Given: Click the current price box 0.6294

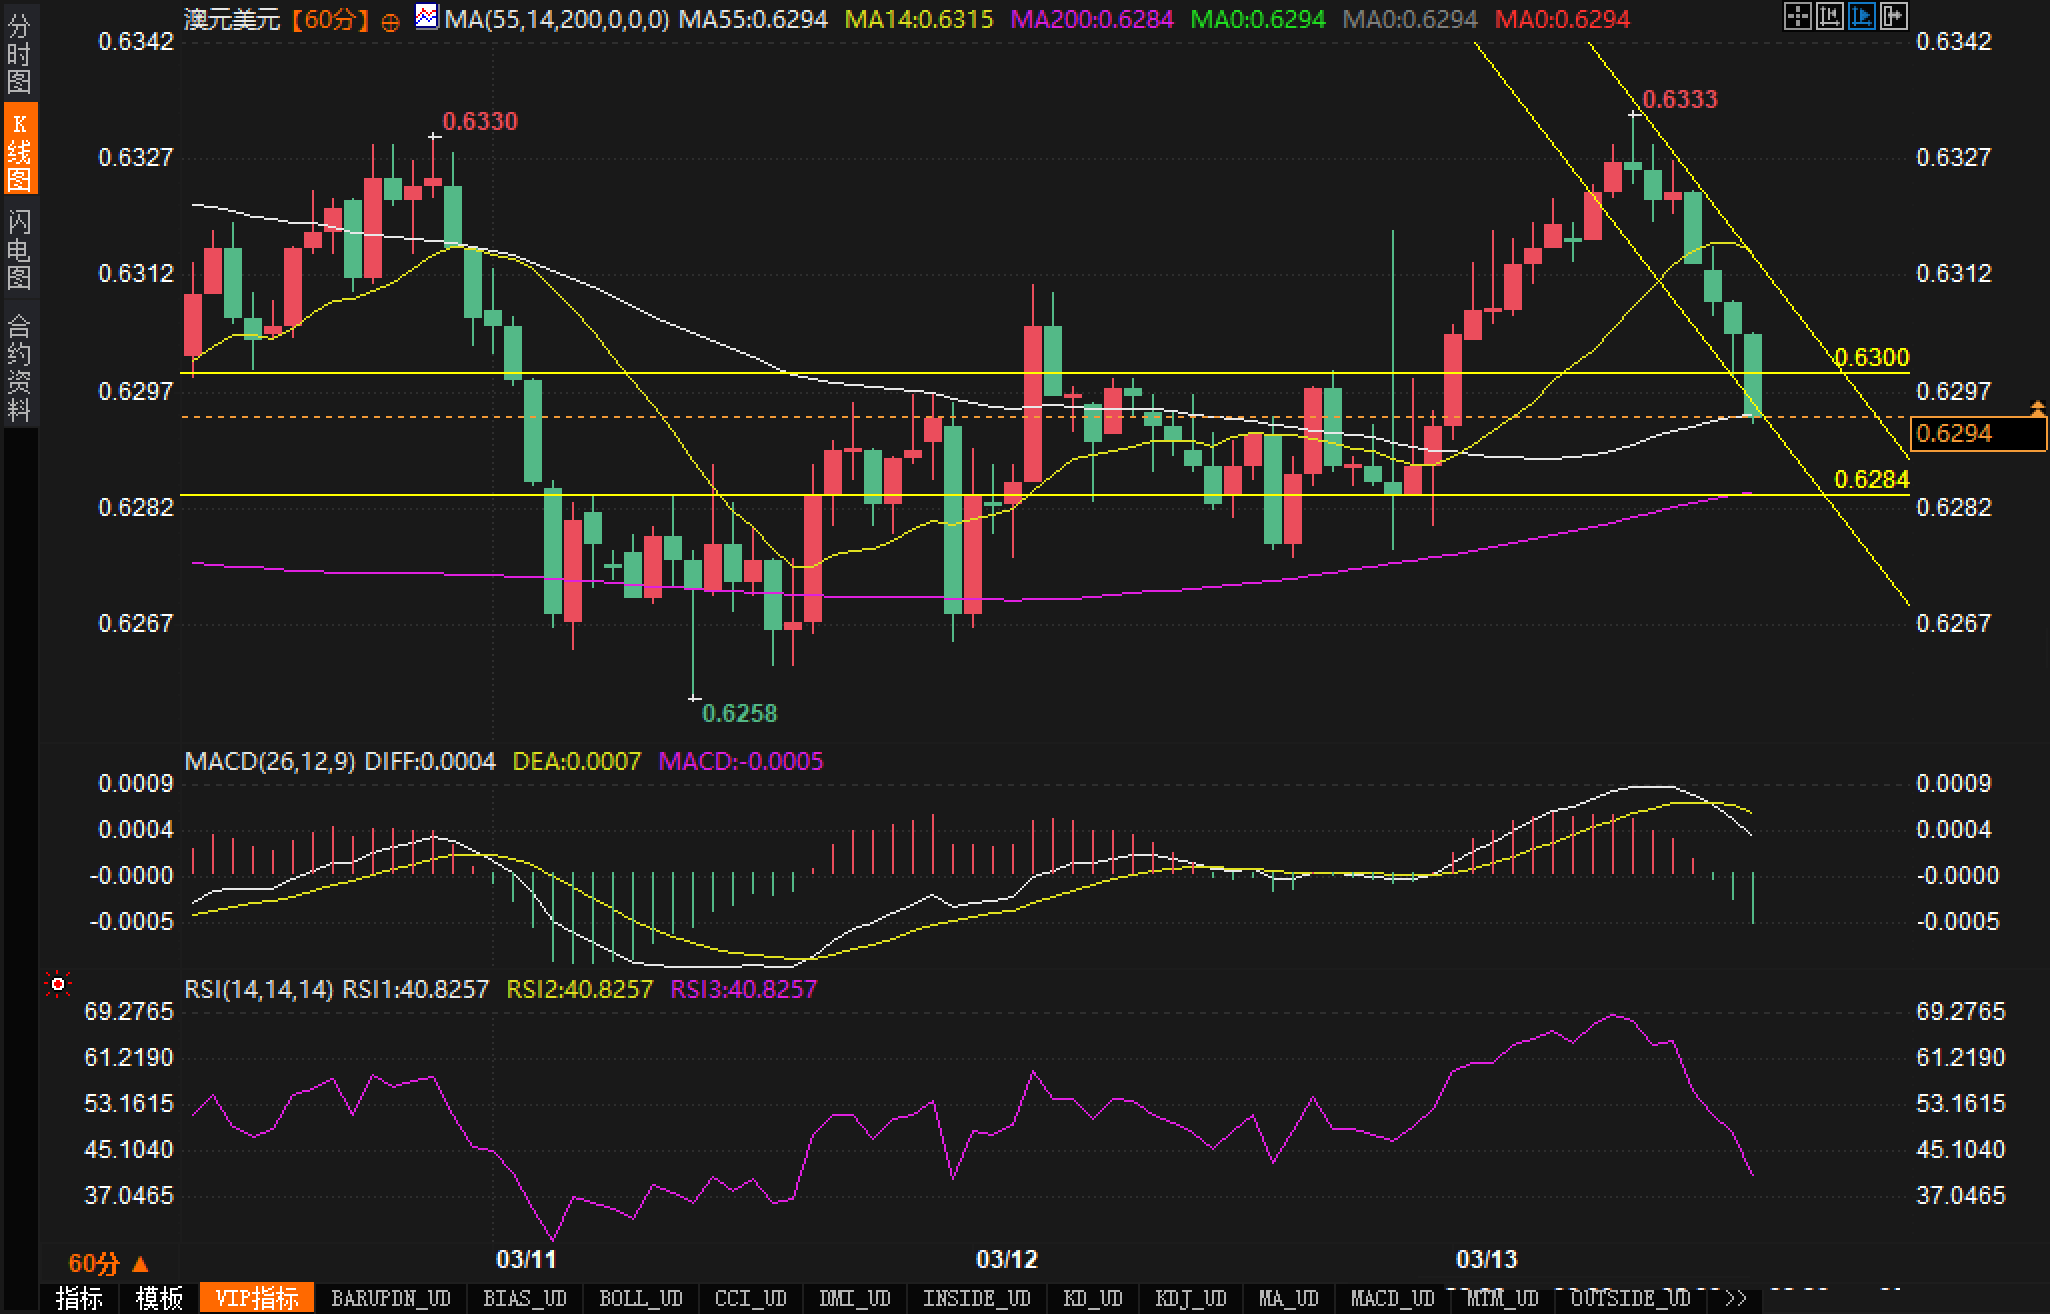Looking at the screenshot, I should point(1978,433).
